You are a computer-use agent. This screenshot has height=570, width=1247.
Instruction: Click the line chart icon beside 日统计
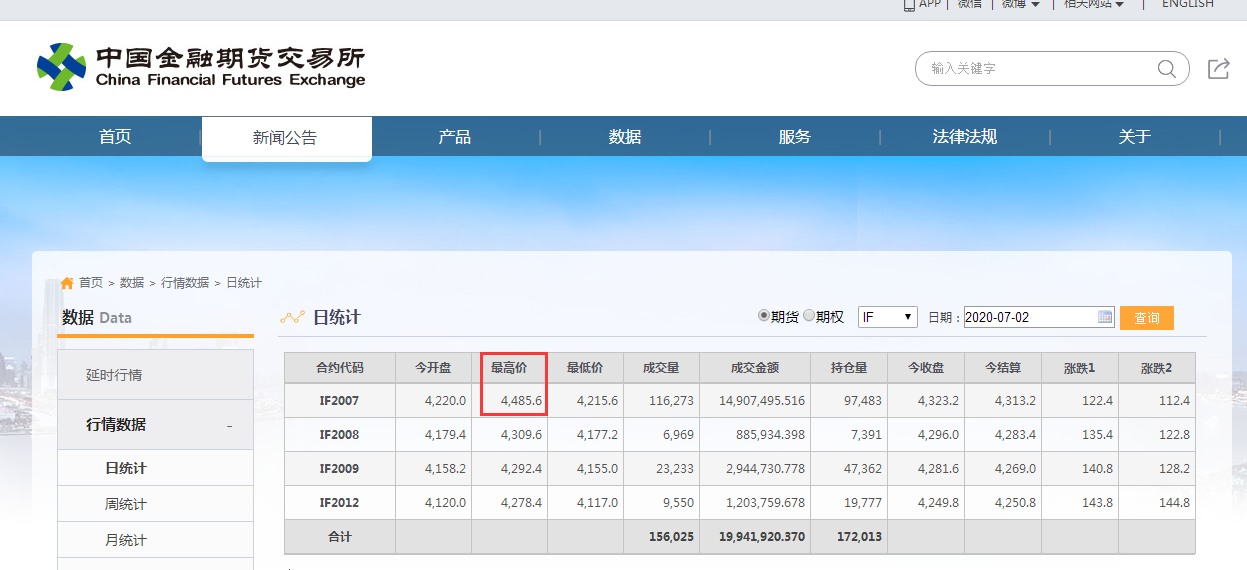tap(292, 318)
